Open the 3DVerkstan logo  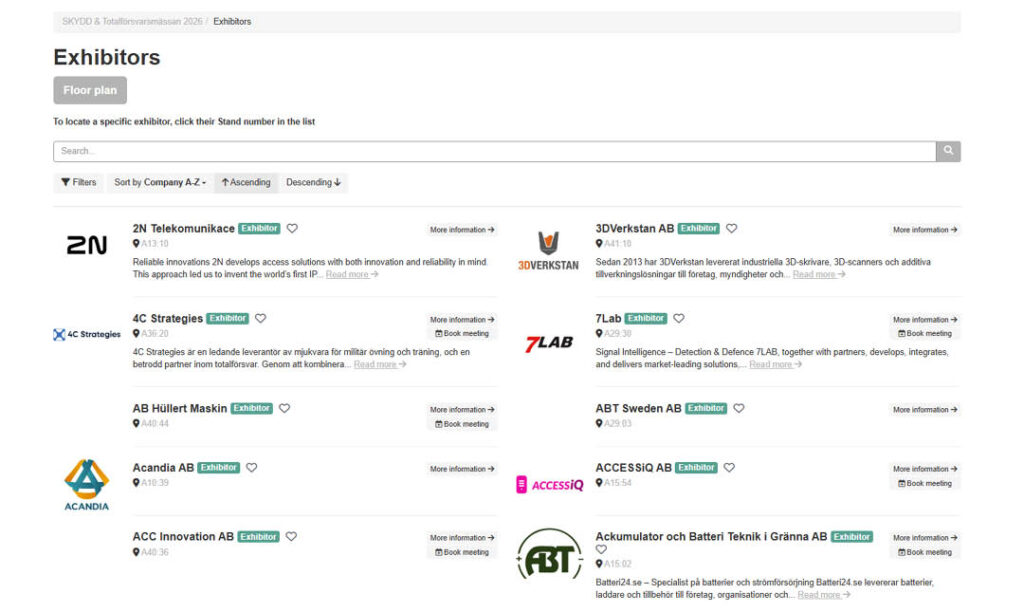548,251
